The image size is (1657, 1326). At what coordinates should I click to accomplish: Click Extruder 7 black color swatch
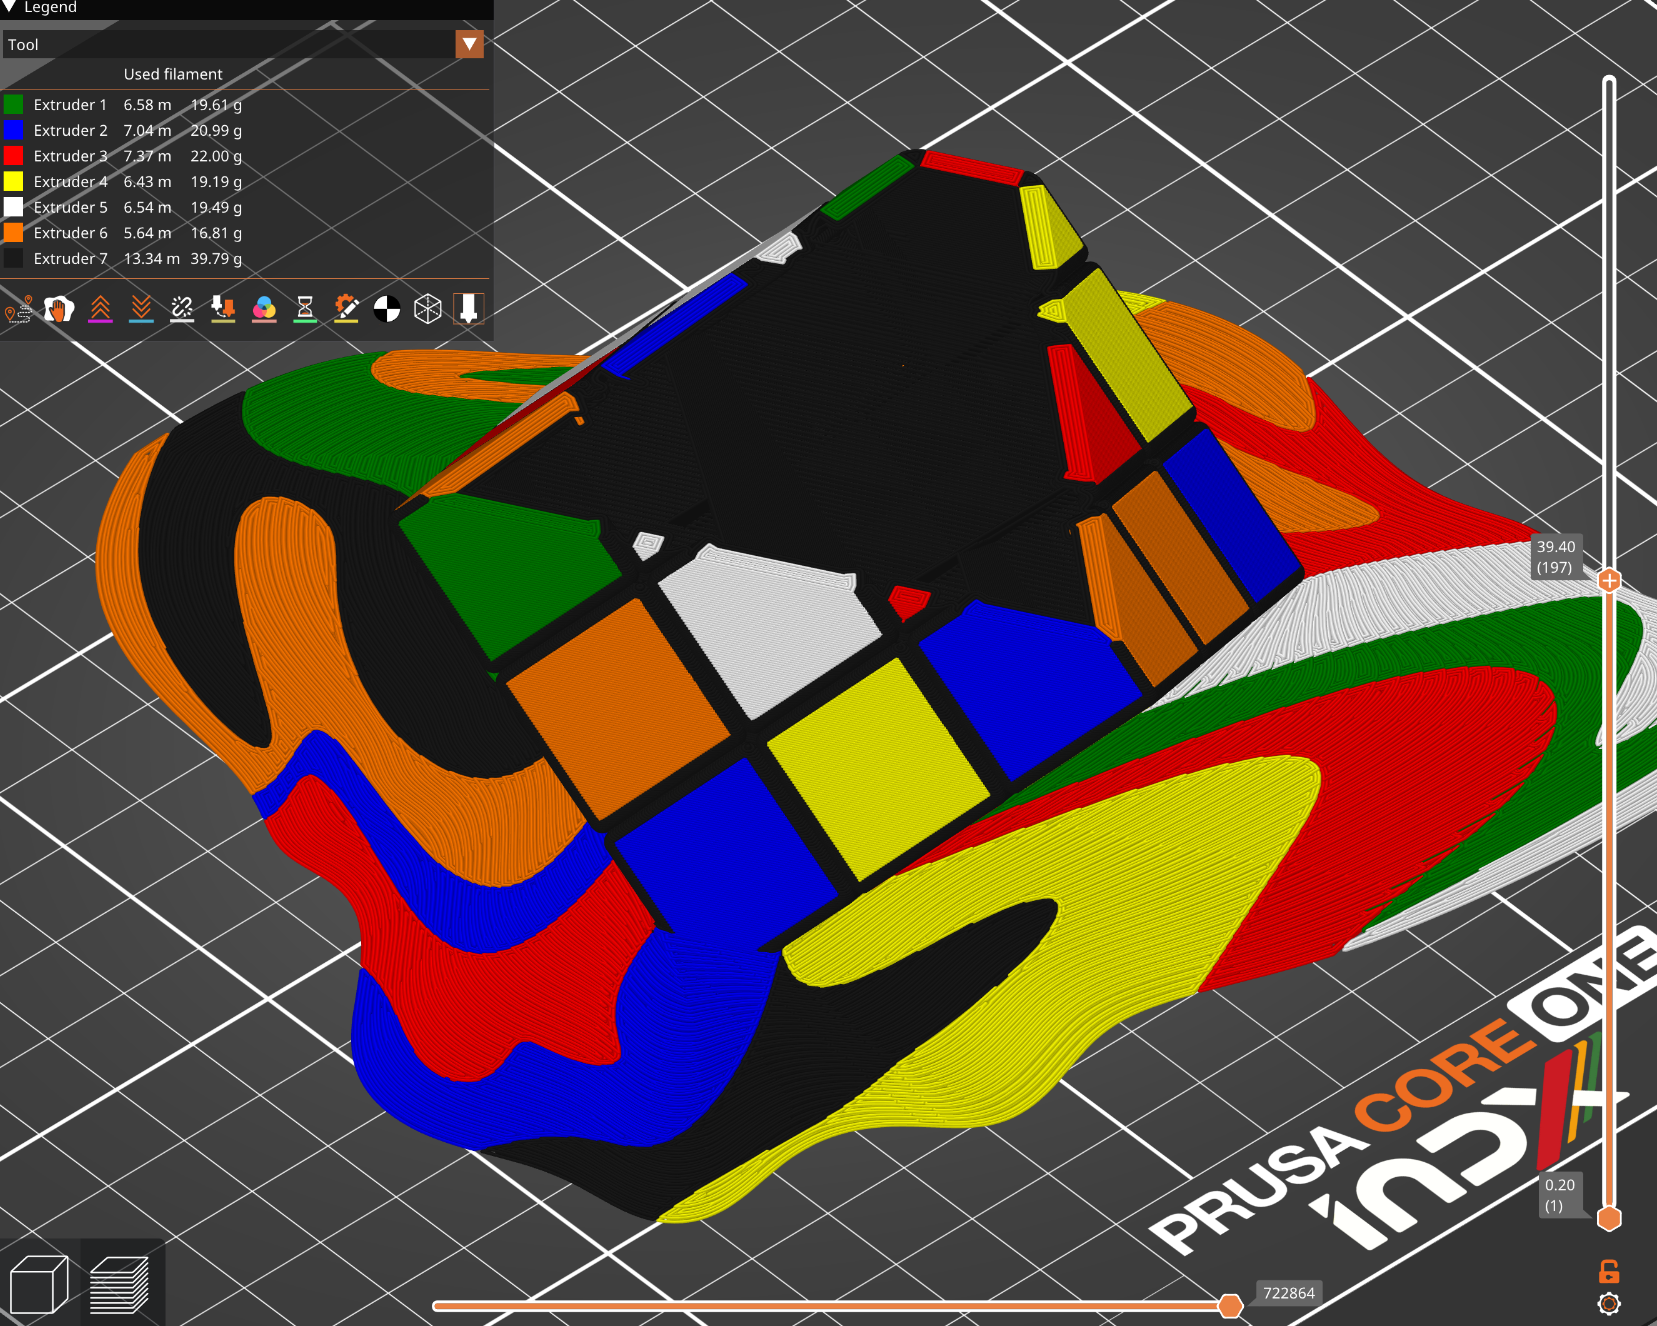point(13,258)
